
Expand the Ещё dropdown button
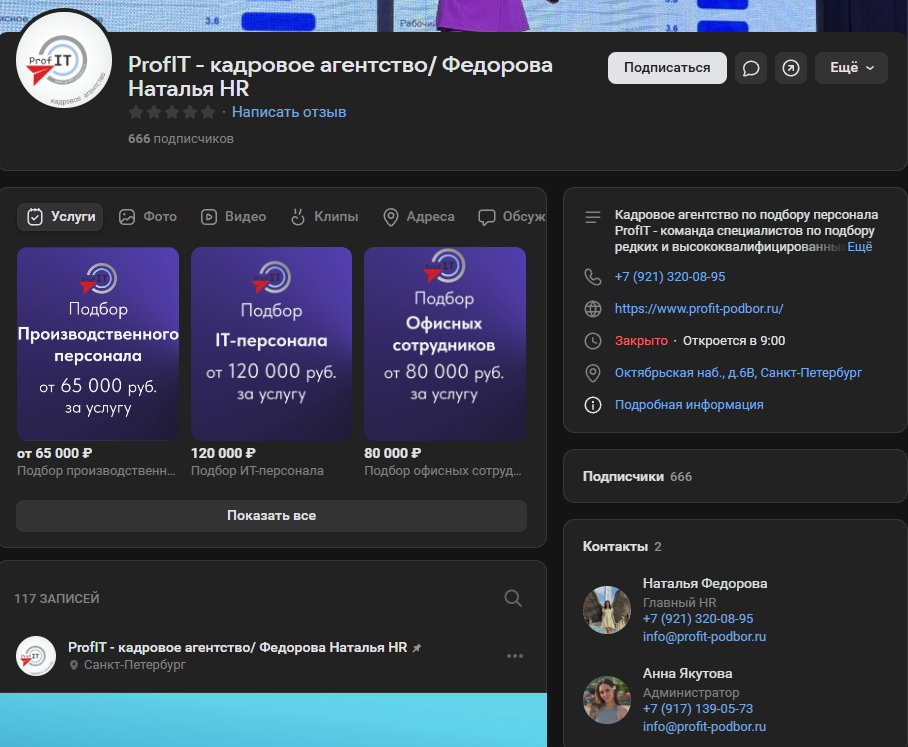click(x=851, y=68)
